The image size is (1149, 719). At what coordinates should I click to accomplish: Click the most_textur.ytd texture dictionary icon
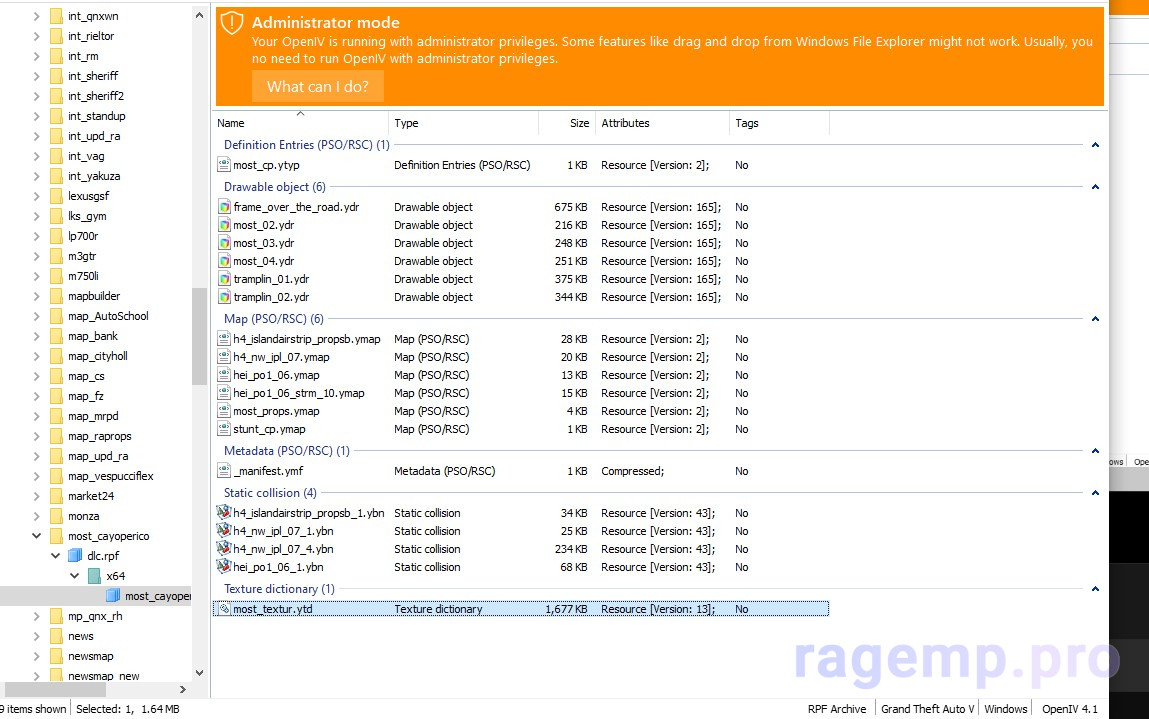[x=224, y=609]
